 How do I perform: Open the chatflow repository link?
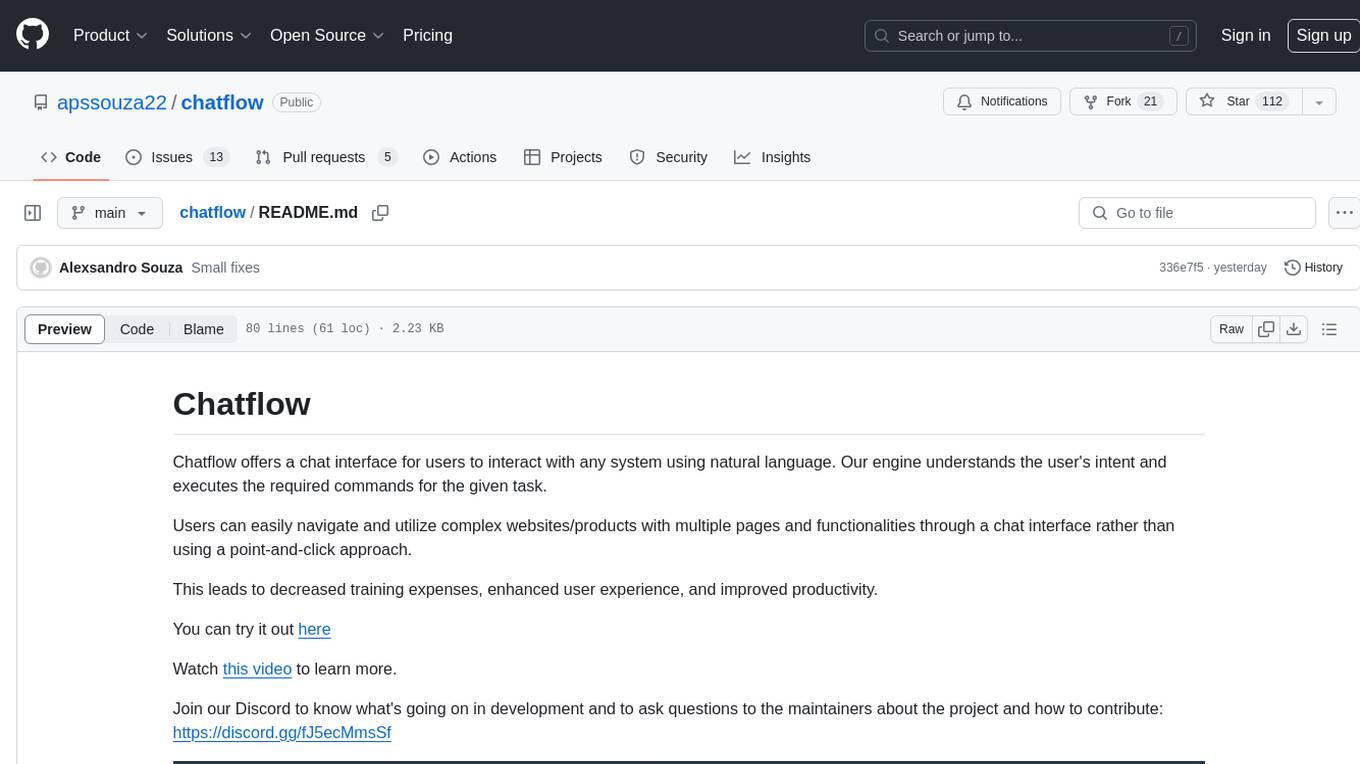coord(222,102)
